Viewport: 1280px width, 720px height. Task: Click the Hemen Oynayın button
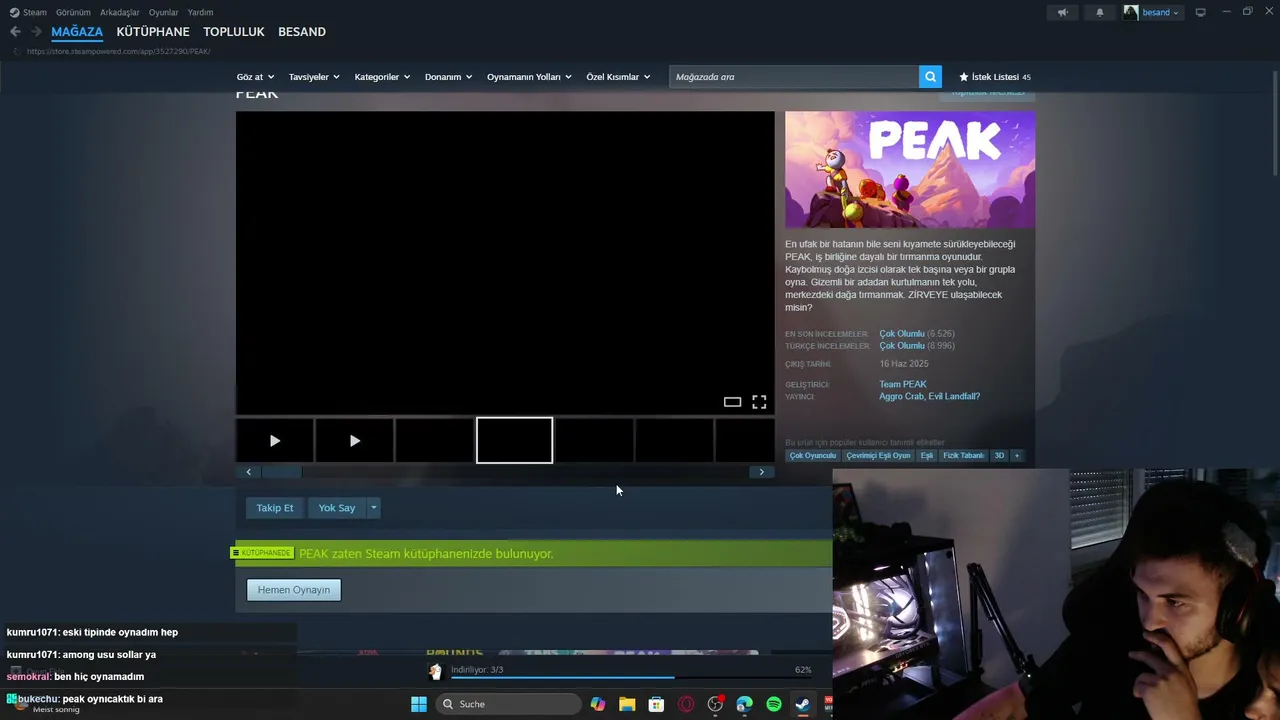[294, 590]
